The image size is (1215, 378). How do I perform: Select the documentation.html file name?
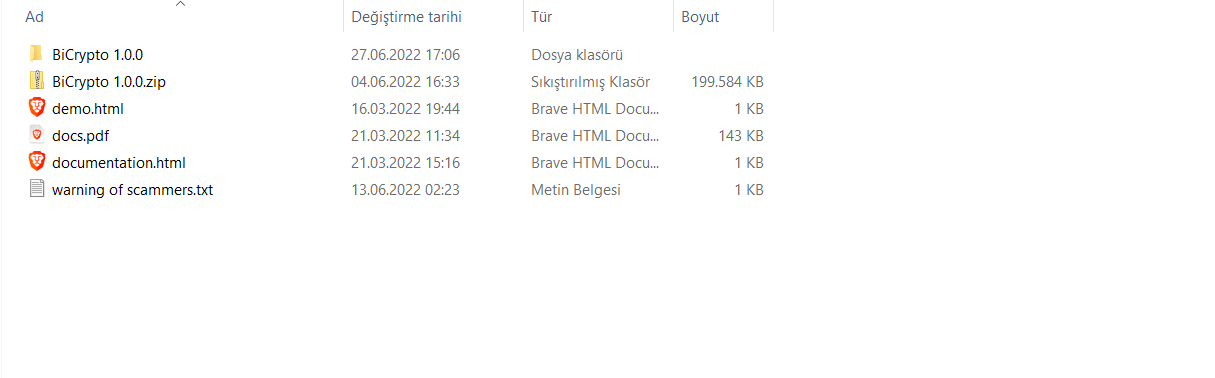coord(119,163)
